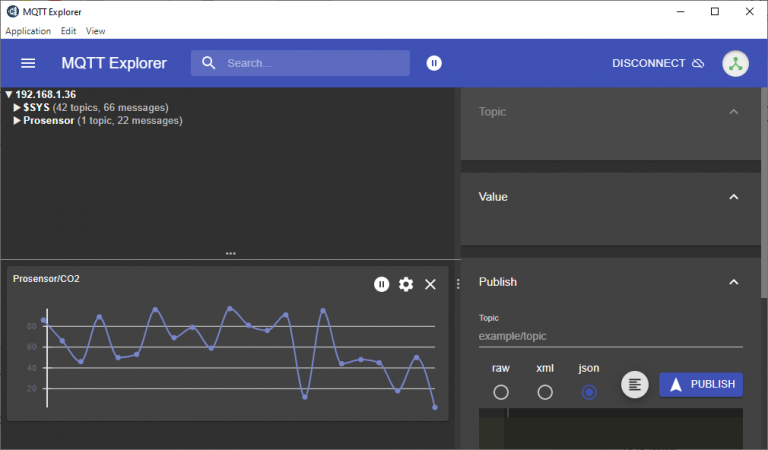
Task: Click the DISCONNECT button
Action: pyautogui.click(x=658, y=63)
